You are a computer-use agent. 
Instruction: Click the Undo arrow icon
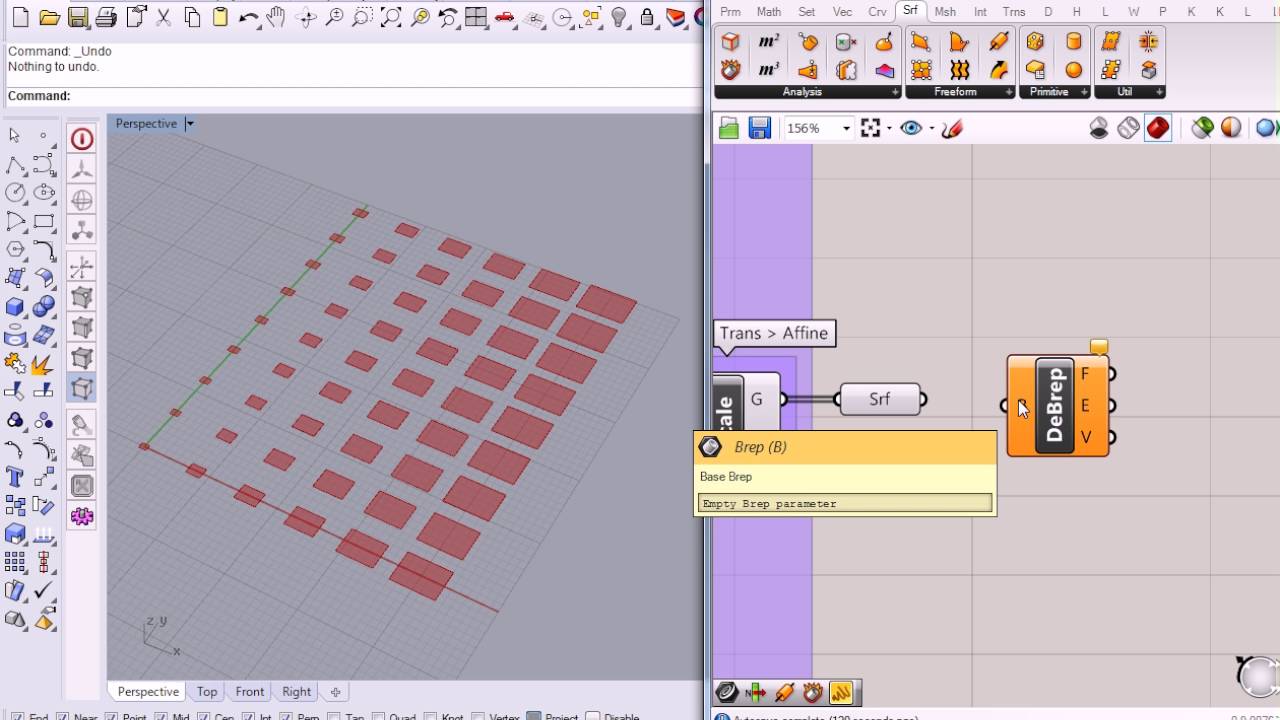[x=249, y=17]
